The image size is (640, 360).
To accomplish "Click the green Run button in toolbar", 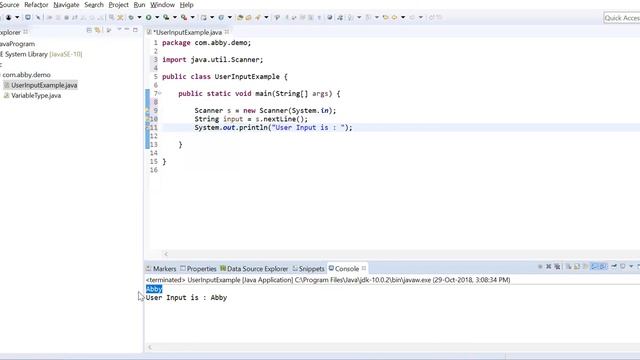I will coord(149,18).
